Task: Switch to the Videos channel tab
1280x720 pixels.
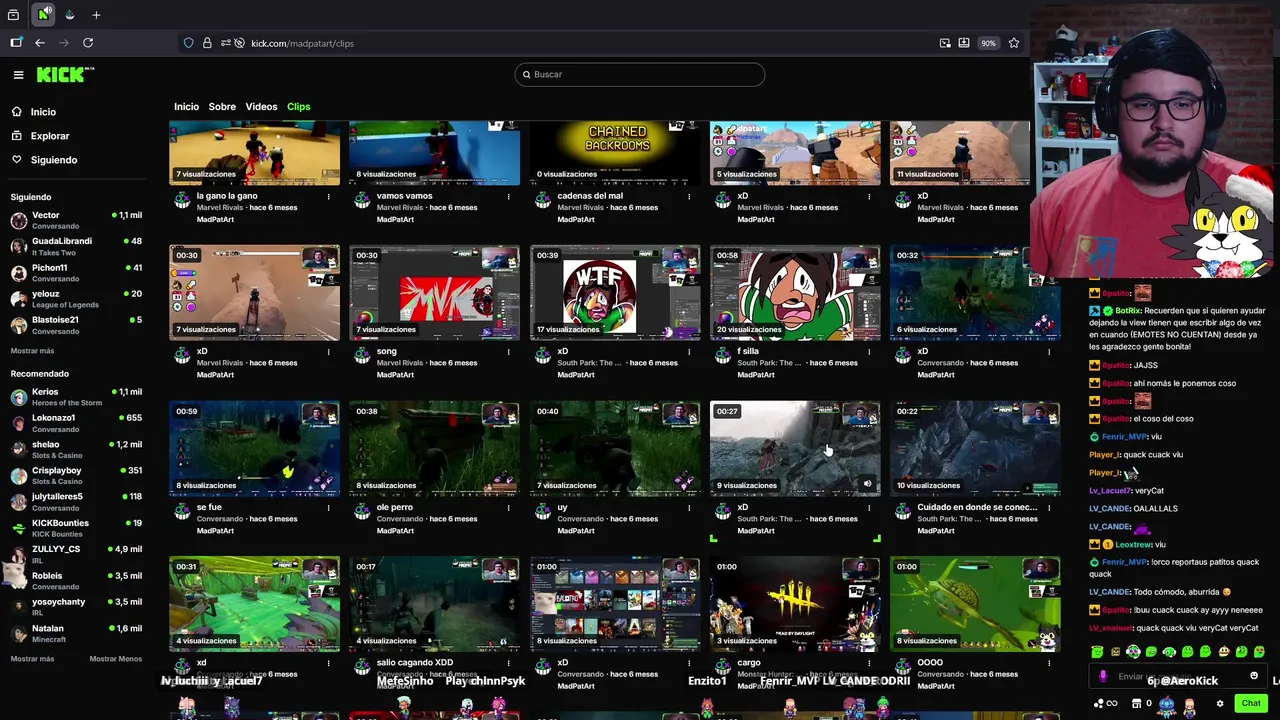Action: 261,107
